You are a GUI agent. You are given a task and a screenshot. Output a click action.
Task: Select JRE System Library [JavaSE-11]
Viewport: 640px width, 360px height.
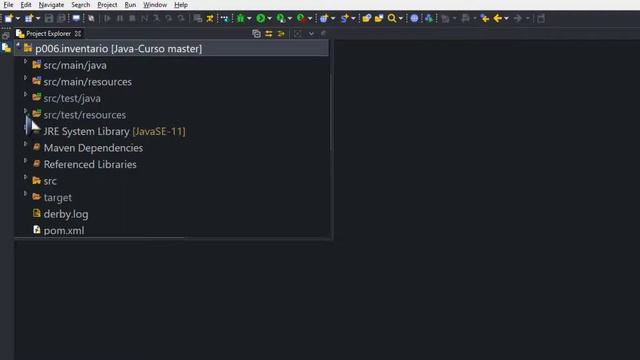pos(114,131)
